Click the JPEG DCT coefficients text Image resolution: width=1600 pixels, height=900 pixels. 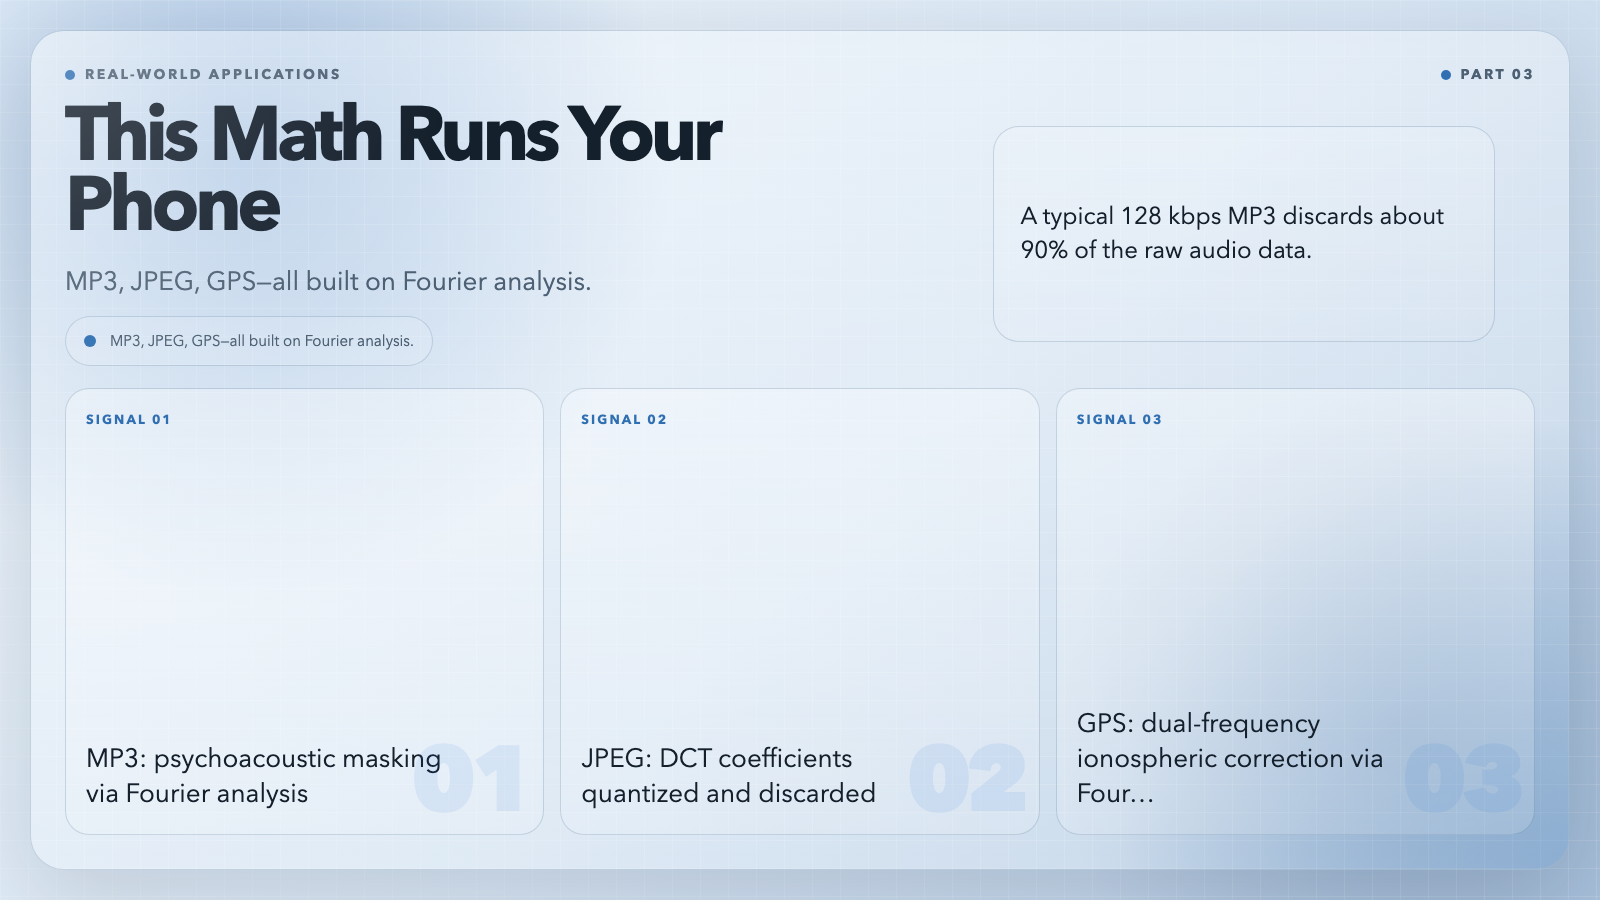tap(728, 776)
